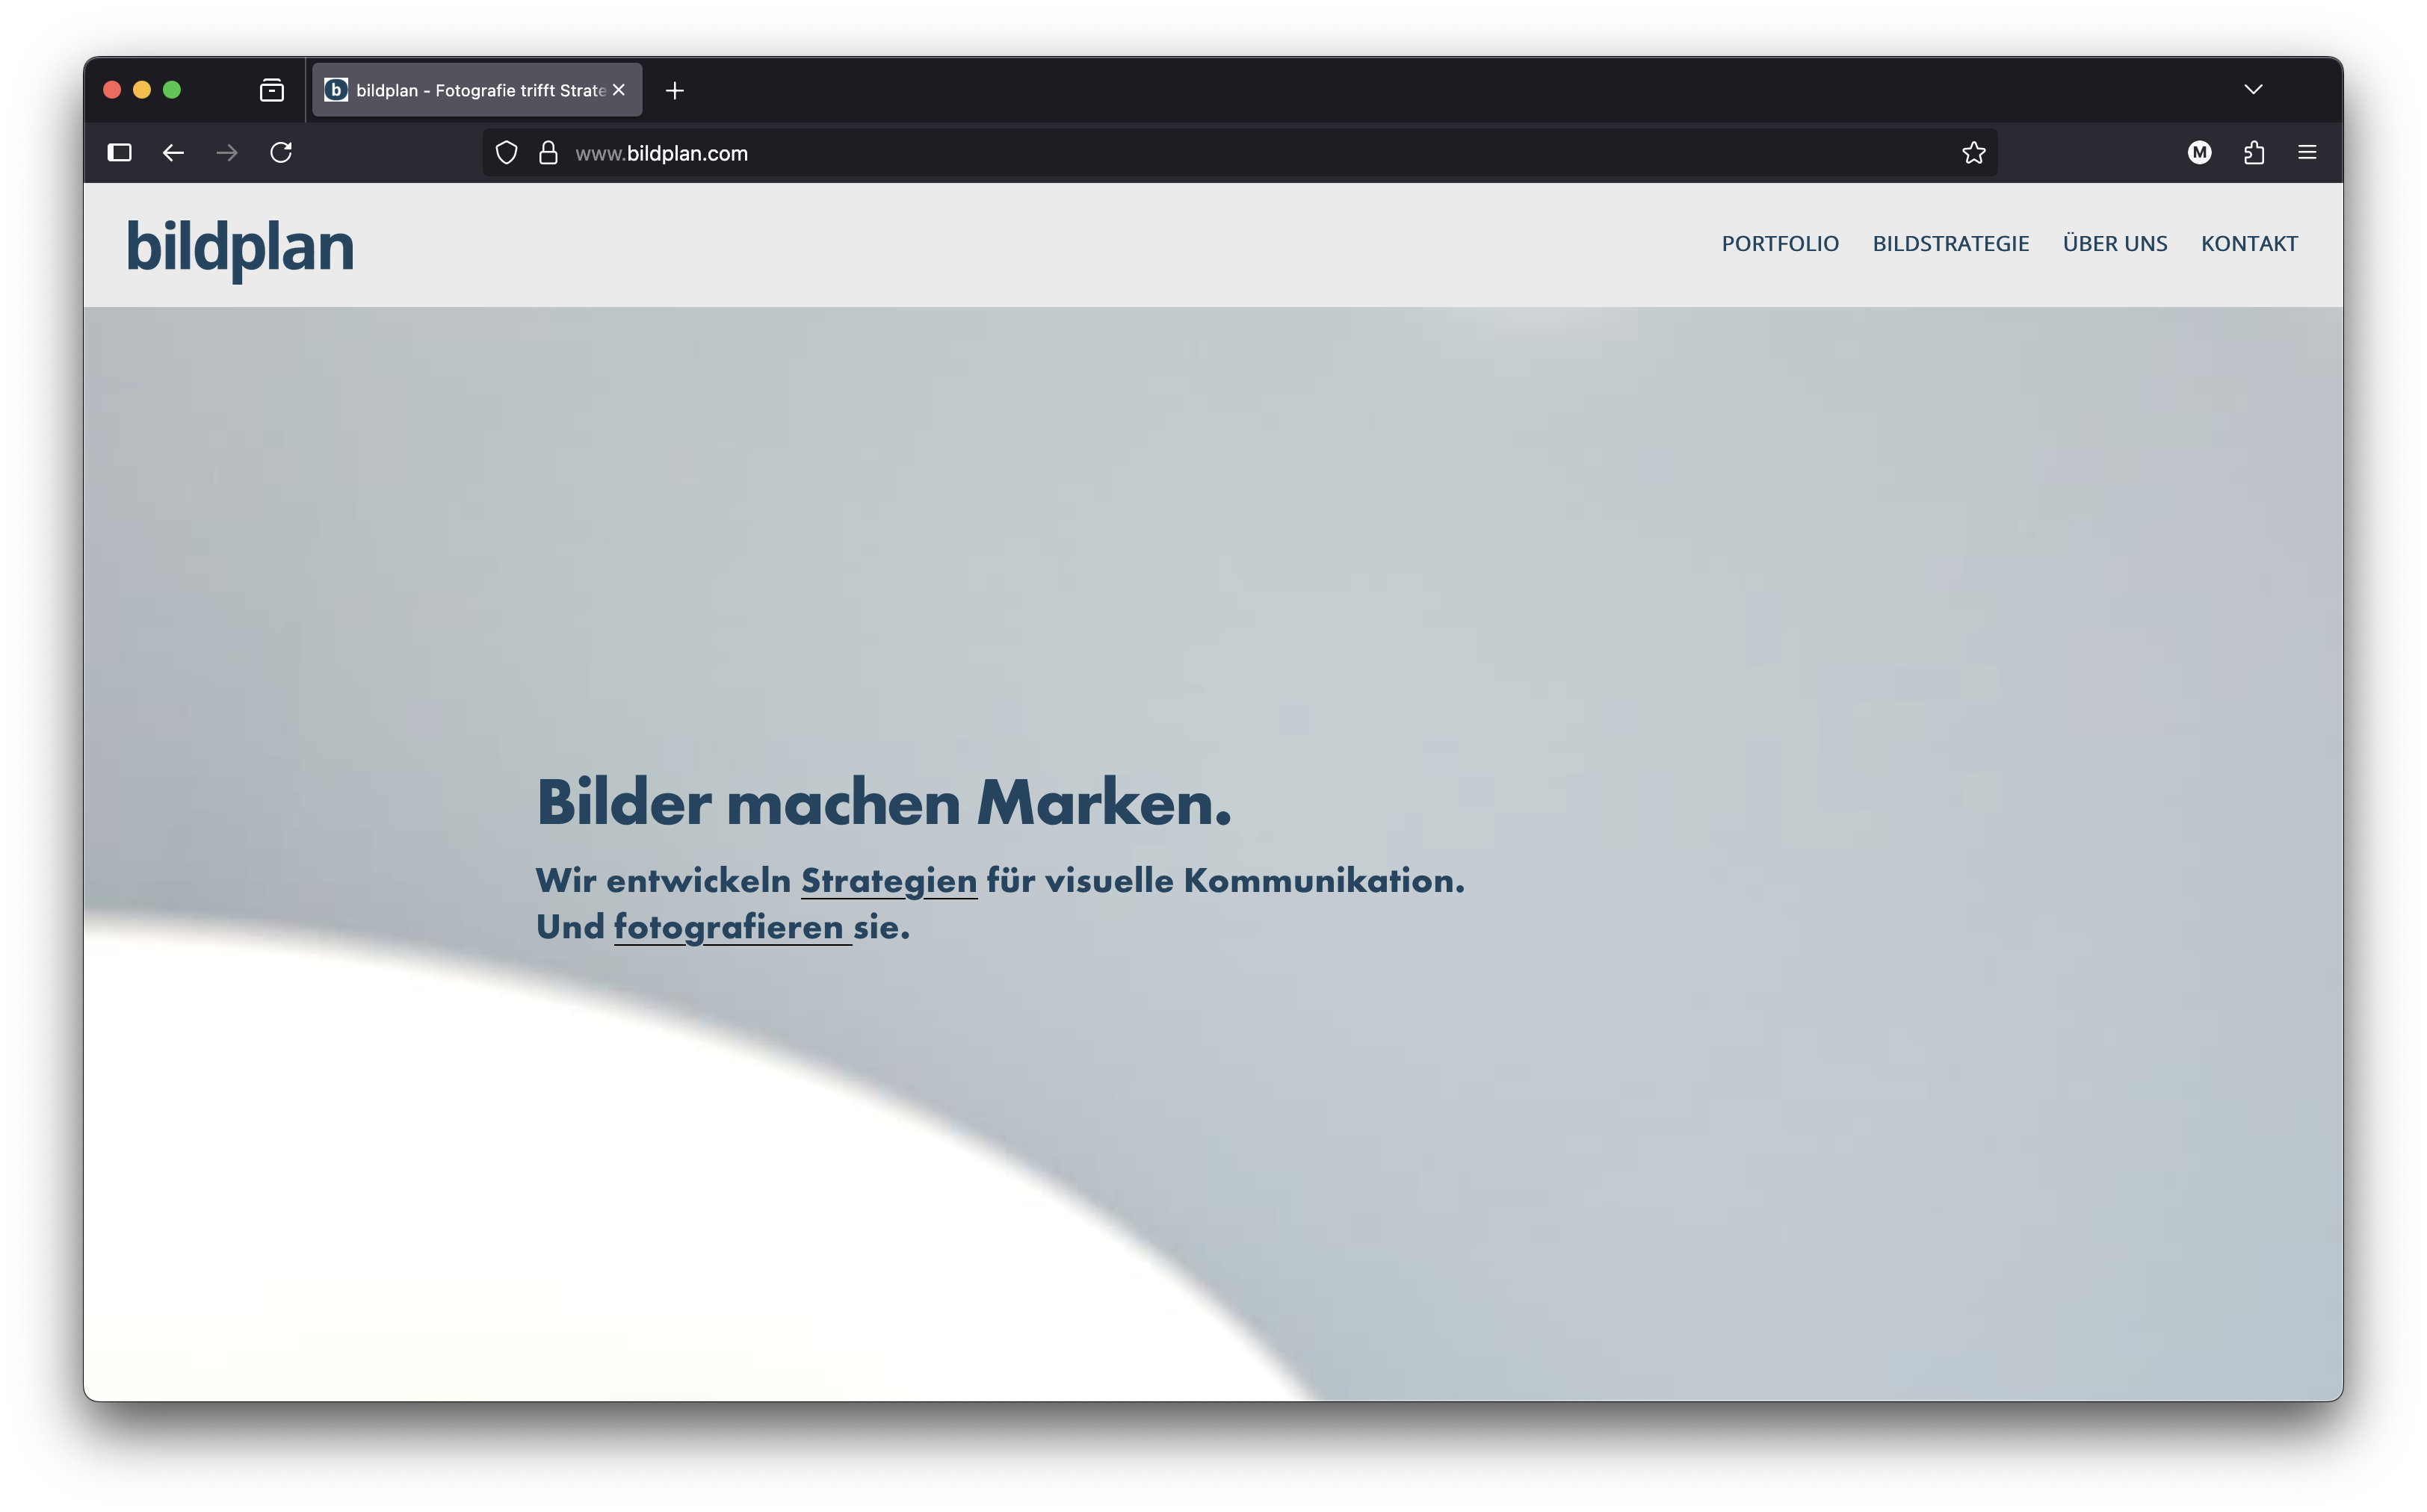Reload the current page
The width and height of the screenshot is (2427, 1512).
[x=281, y=152]
